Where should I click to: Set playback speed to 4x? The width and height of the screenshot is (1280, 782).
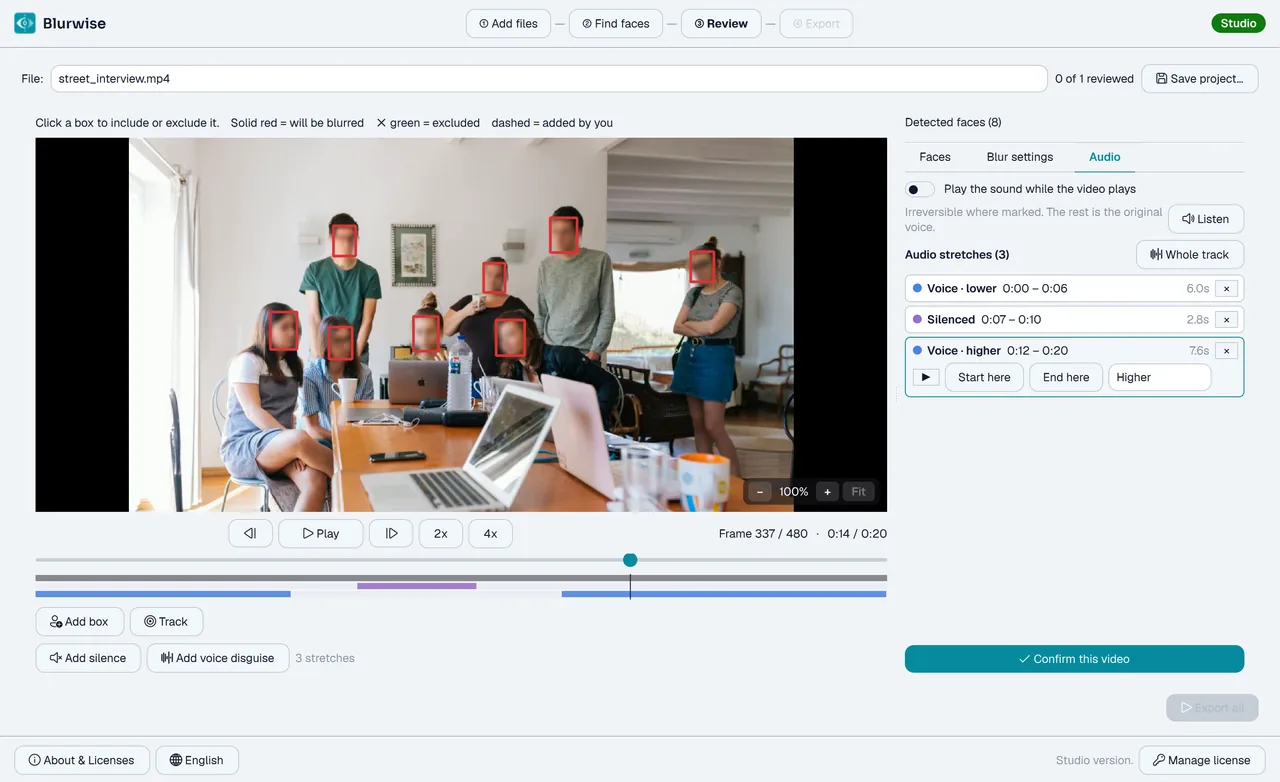[490, 533]
